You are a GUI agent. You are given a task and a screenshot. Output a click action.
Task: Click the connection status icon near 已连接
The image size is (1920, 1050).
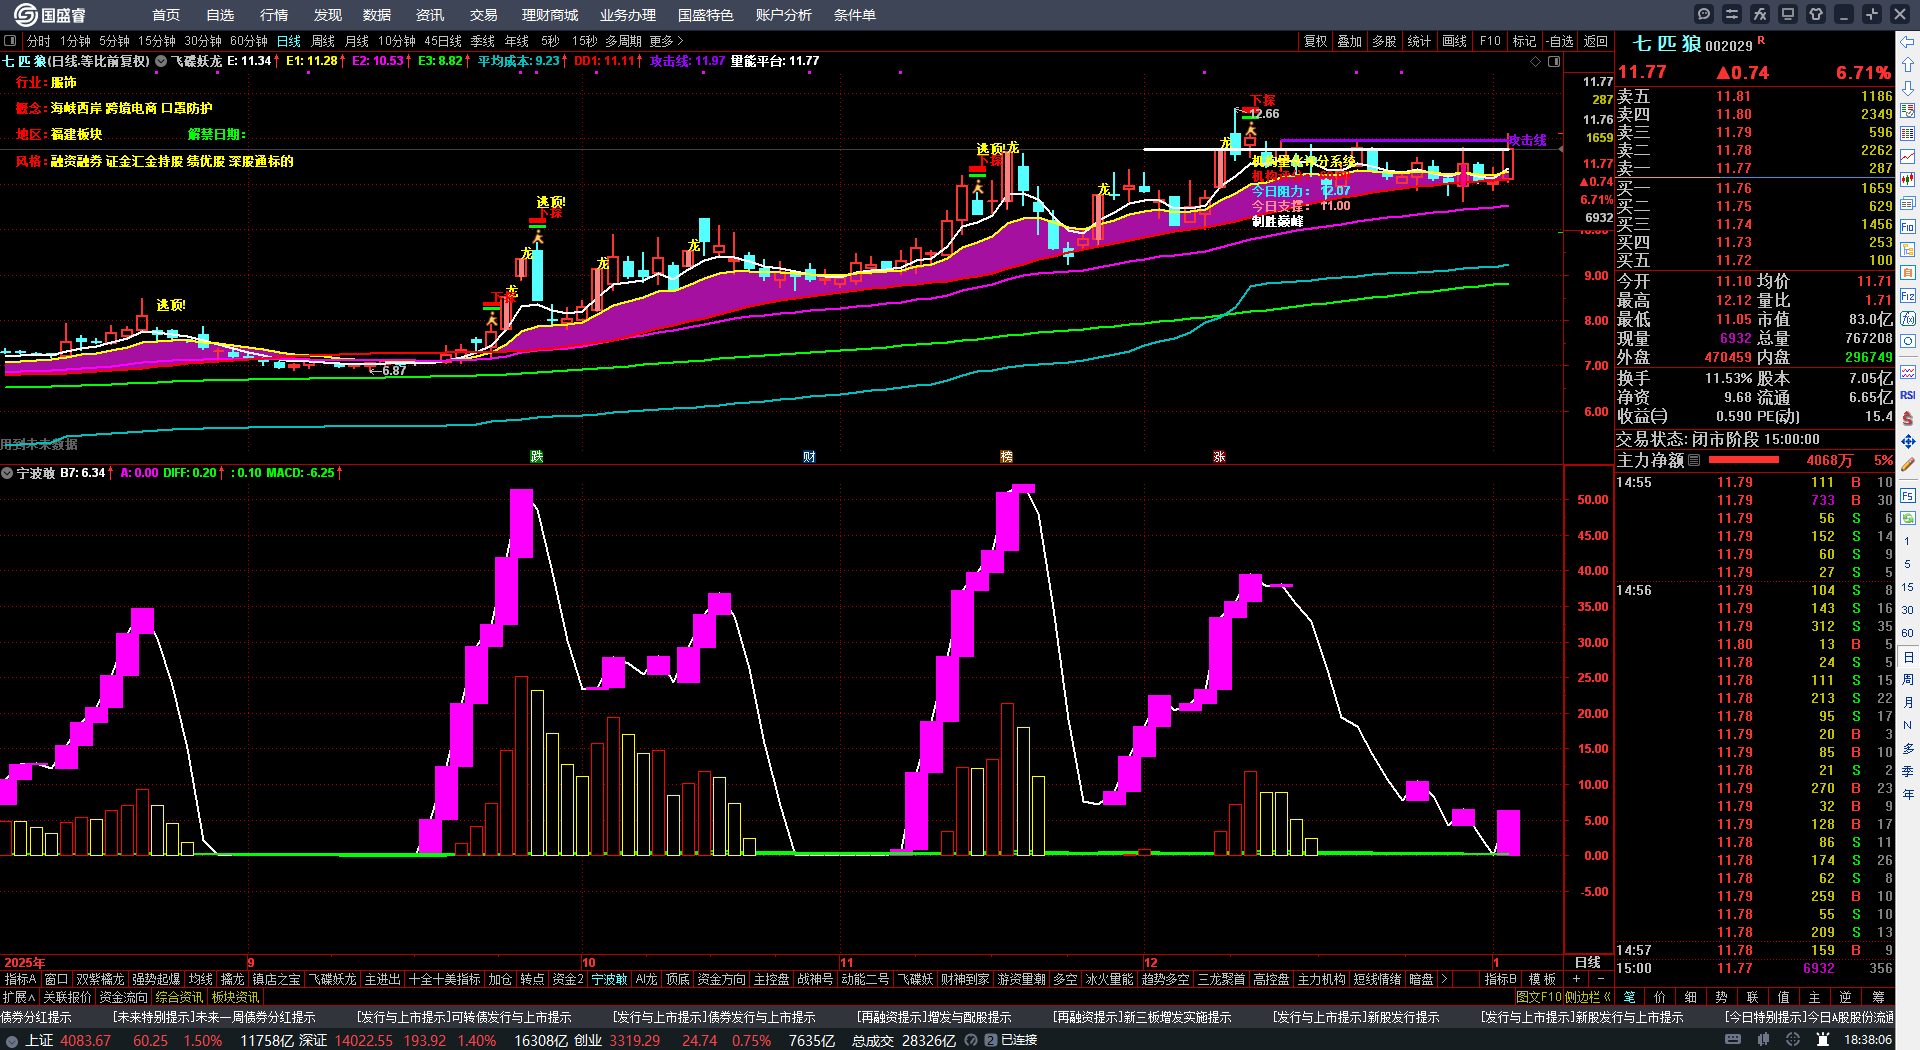point(991,1040)
